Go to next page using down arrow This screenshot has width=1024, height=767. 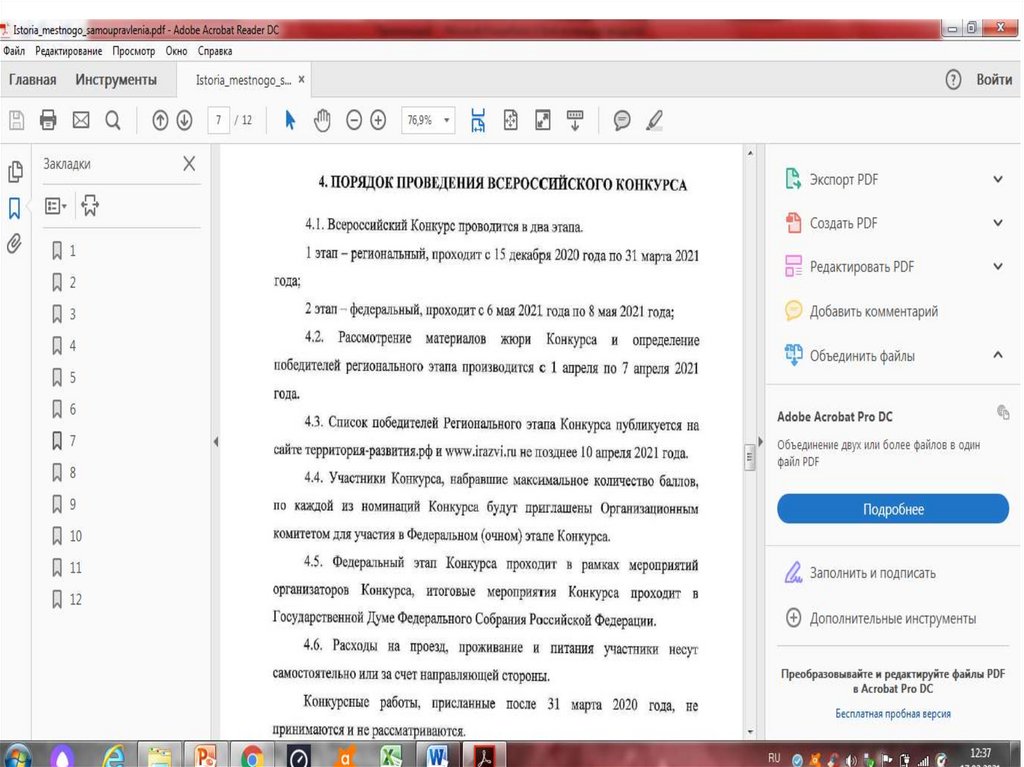(x=184, y=121)
